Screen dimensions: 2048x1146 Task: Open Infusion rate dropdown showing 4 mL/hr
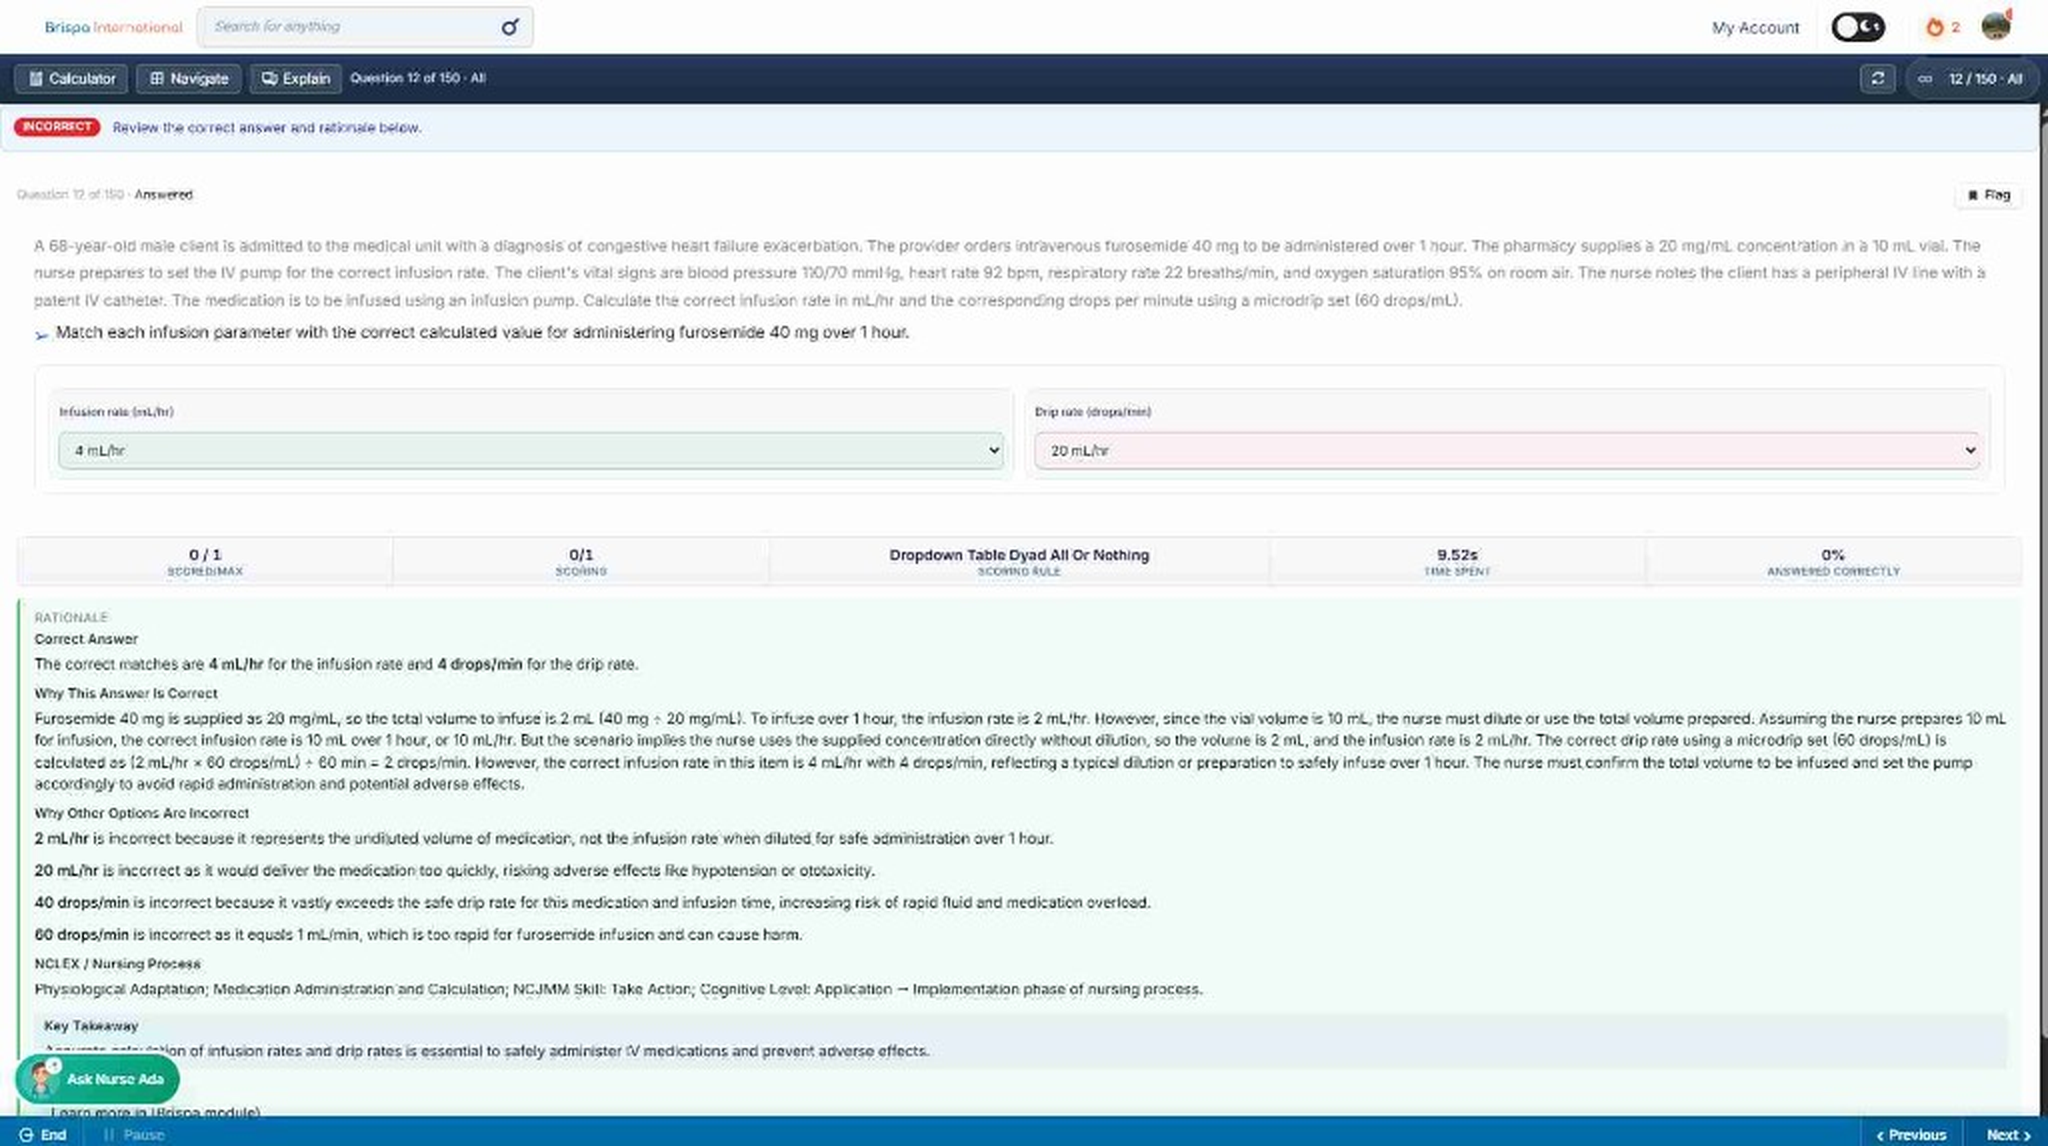531,450
